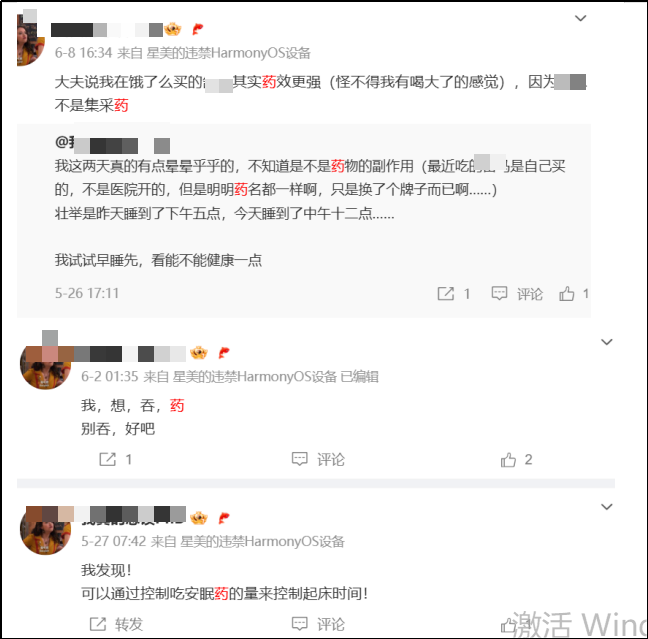Open chevron menu on the 6-2 01:35 post

pyautogui.click(x=606, y=342)
